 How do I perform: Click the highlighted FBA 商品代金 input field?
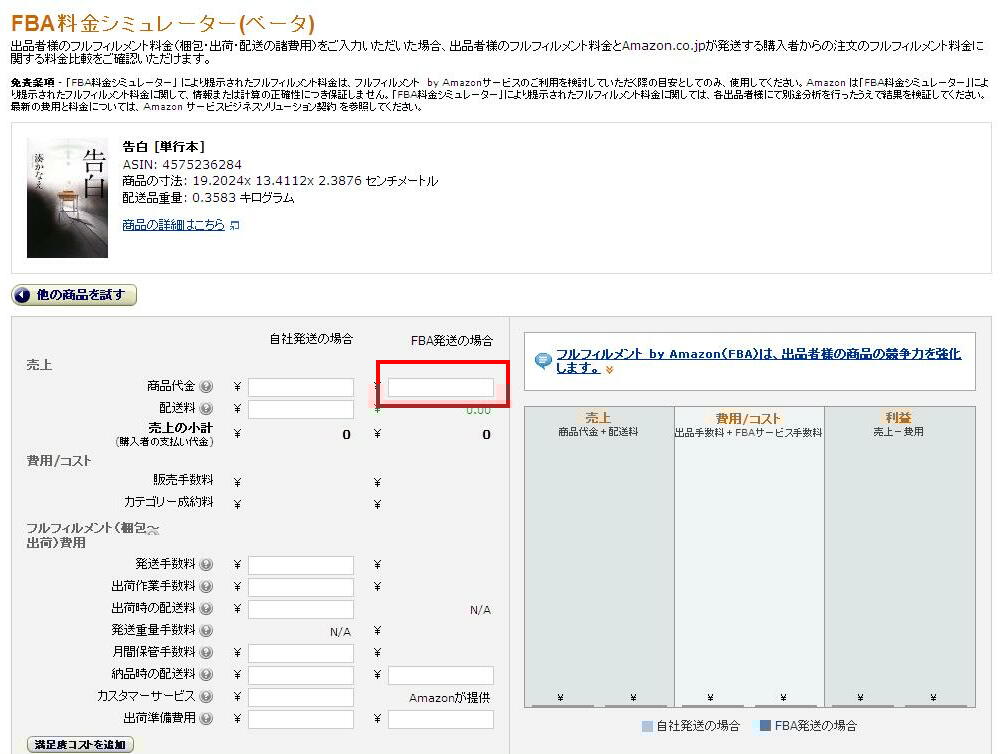[440, 385]
